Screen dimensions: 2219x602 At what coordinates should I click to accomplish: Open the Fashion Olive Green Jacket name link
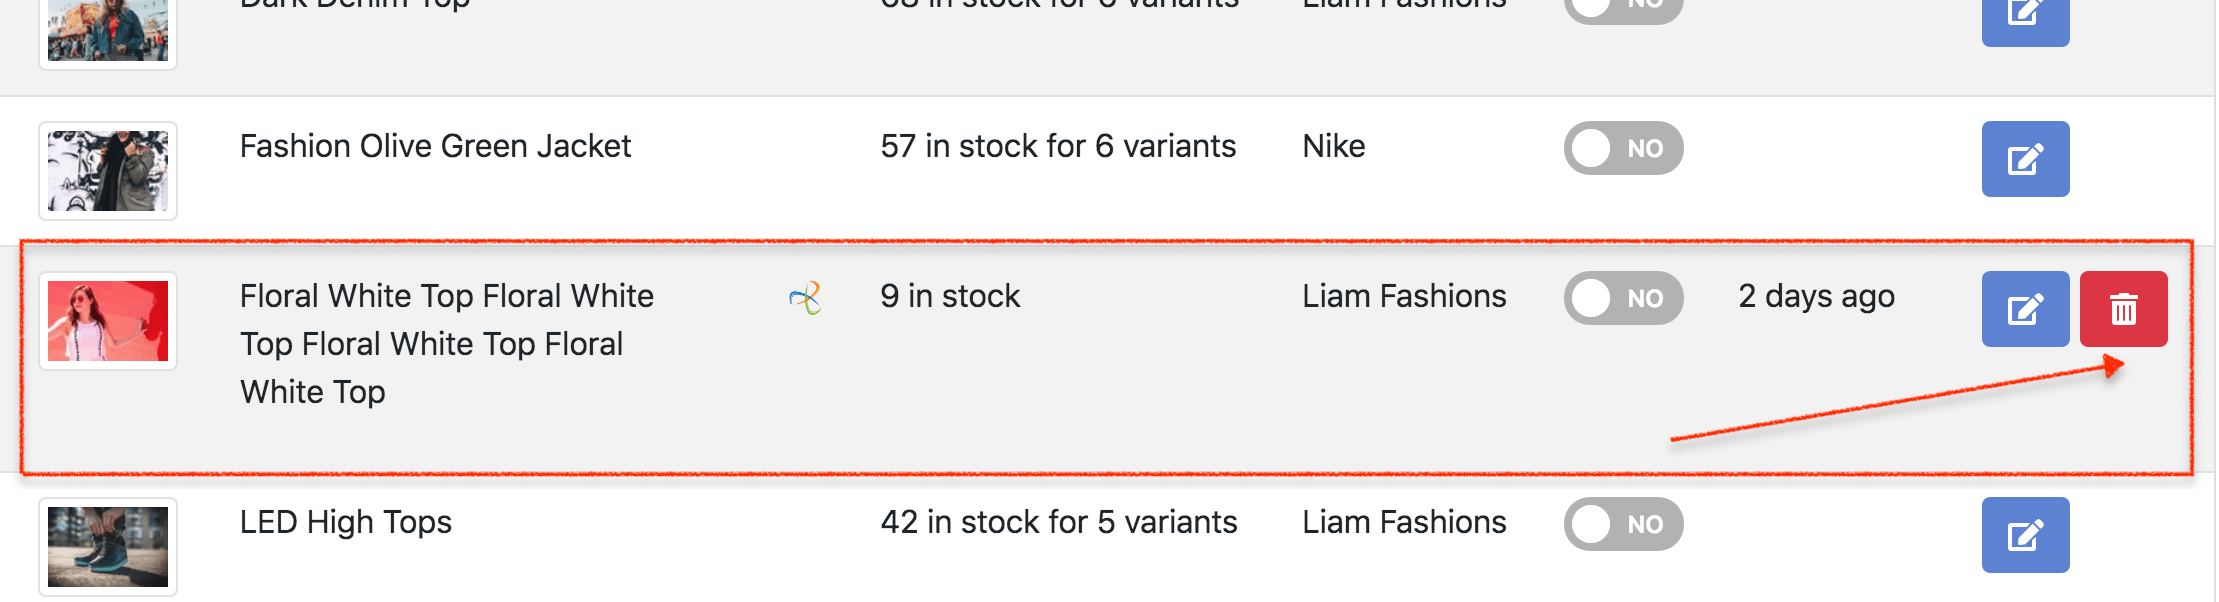pyautogui.click(x=435, y=146)
